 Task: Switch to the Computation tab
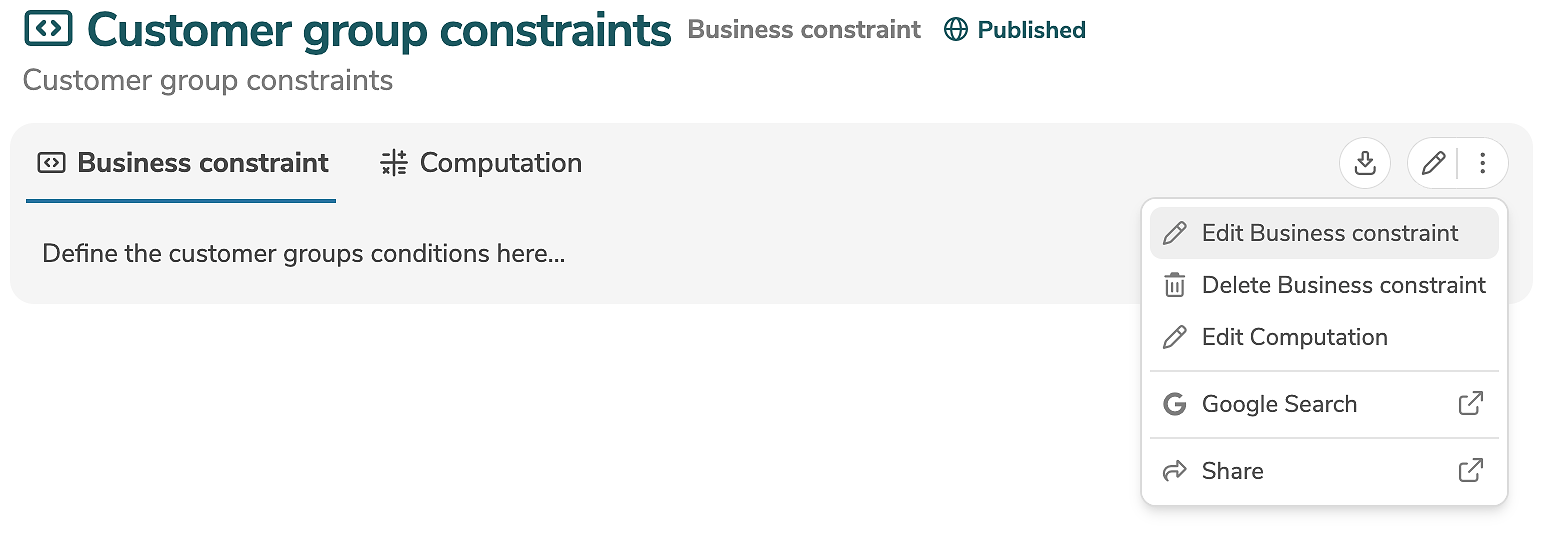point(481,163)
